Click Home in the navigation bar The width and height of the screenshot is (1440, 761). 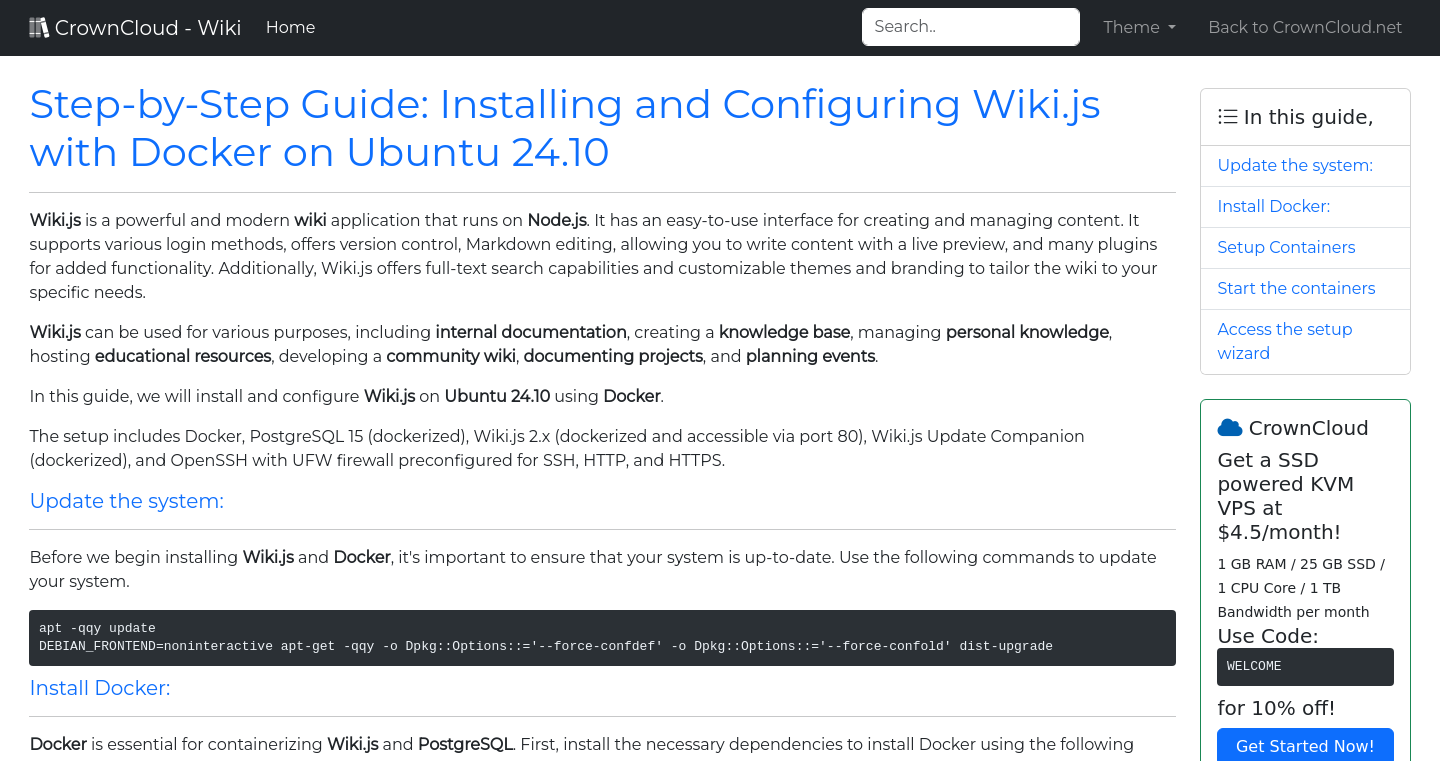(290, 27)
